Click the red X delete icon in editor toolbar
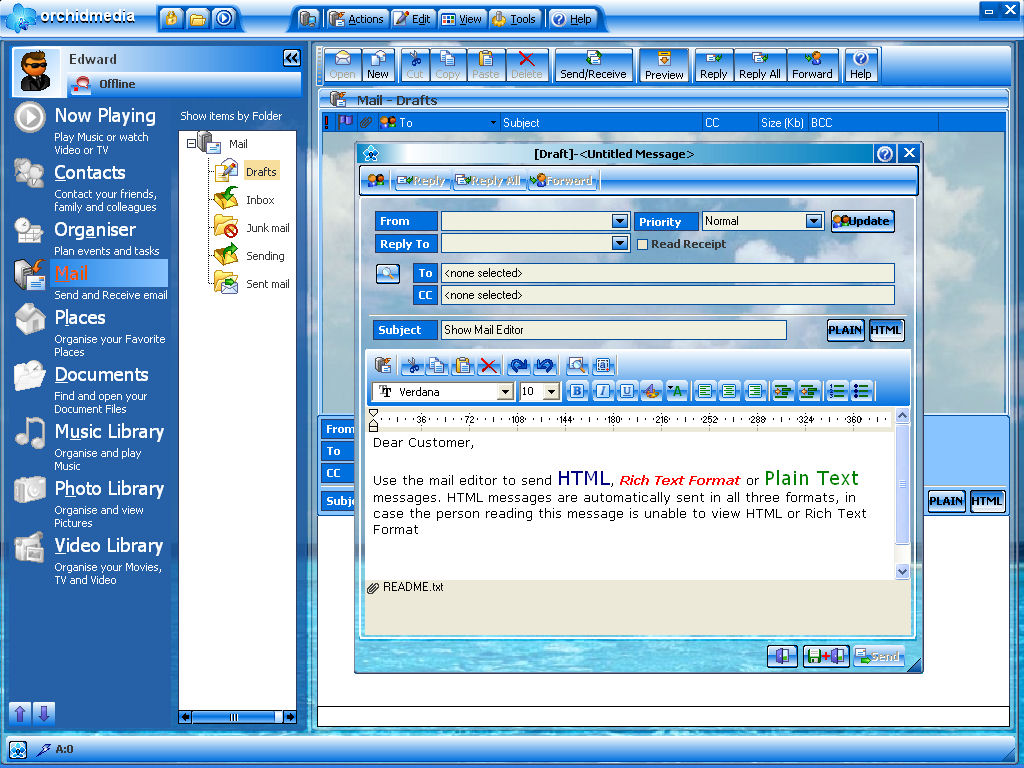This screenshot has width=1024, height=768. pos(488,366)
